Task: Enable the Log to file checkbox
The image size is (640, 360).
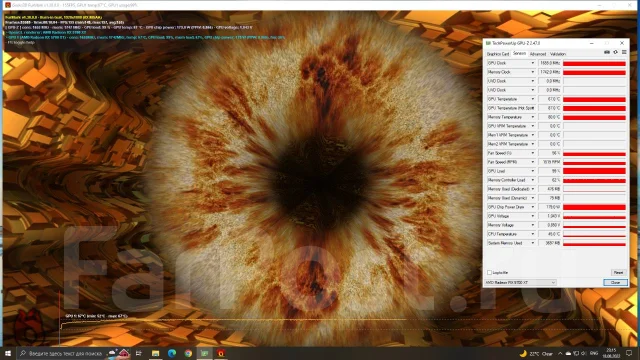Action: coord(489,272)
